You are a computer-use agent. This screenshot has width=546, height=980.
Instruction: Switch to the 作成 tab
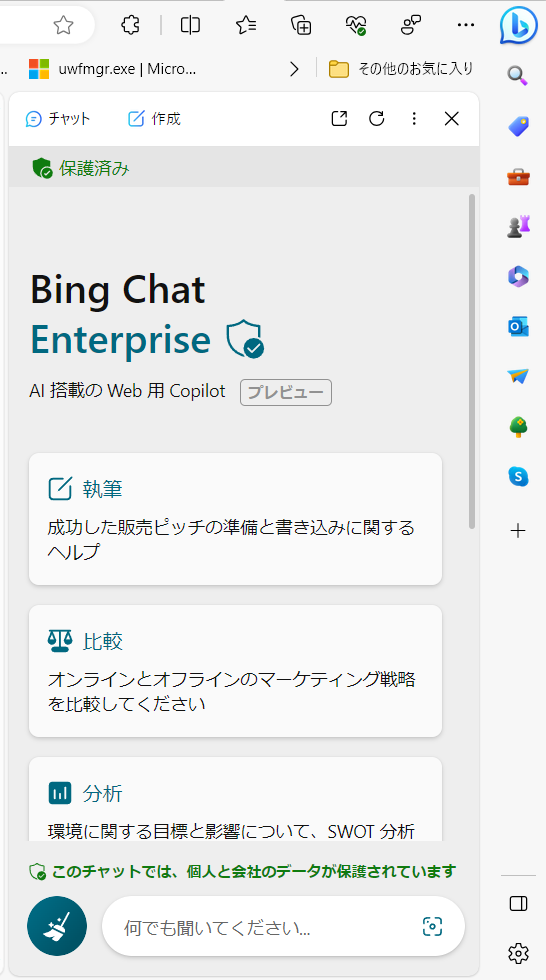tap(154, 119)
